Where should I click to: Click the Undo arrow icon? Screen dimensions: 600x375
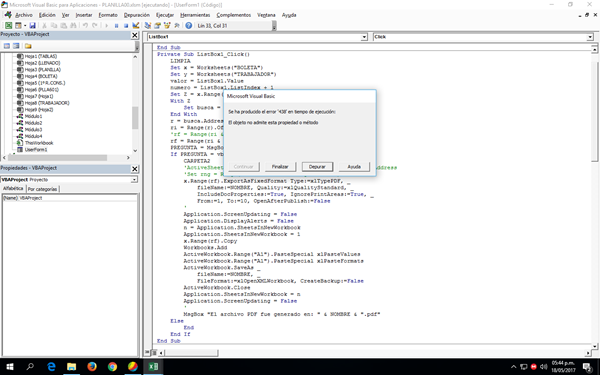pos(85,26)
